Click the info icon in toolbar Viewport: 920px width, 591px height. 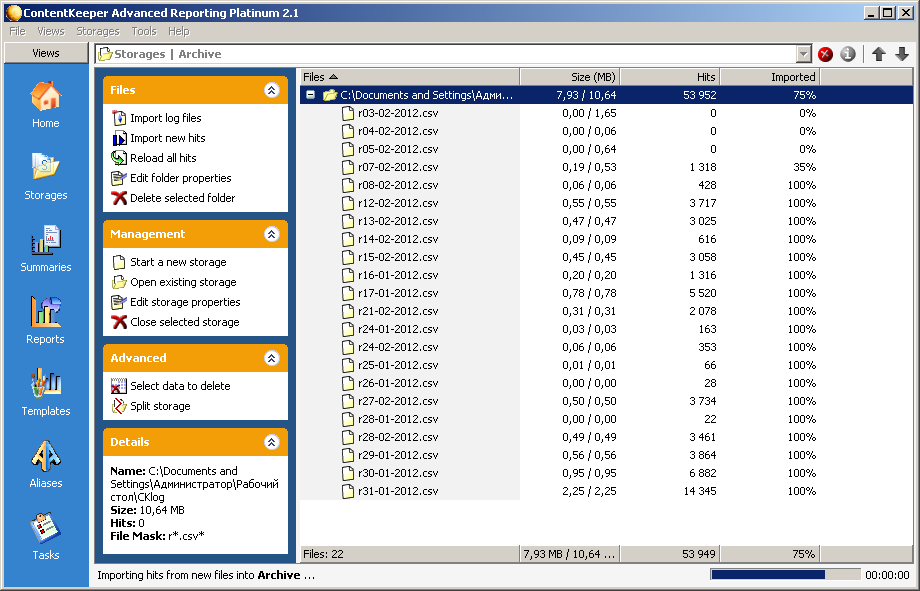click(x=848, y=54)
